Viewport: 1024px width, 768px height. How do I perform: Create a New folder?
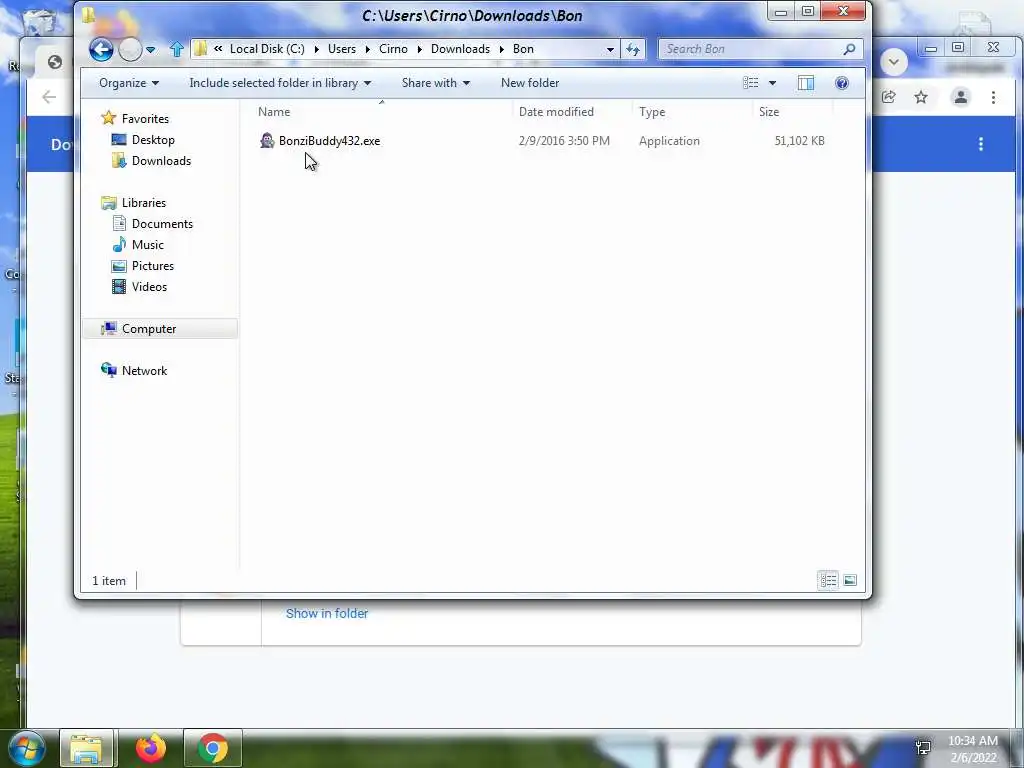(530, 83)
